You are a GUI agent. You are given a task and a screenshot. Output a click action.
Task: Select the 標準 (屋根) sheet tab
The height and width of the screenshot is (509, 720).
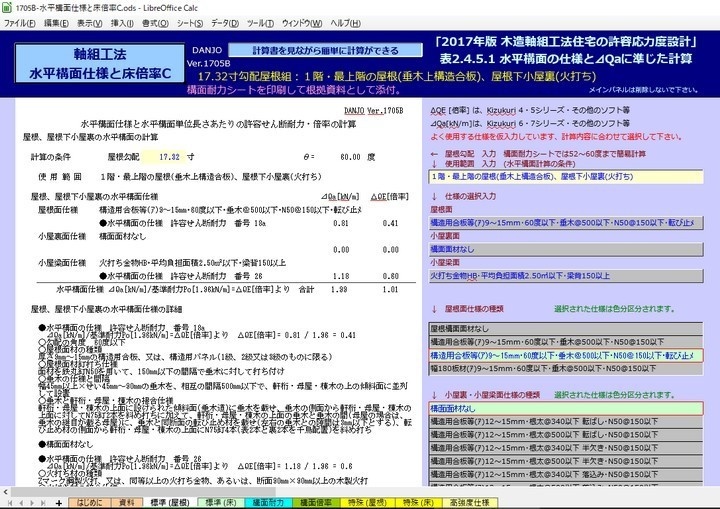tap(170, 503)
